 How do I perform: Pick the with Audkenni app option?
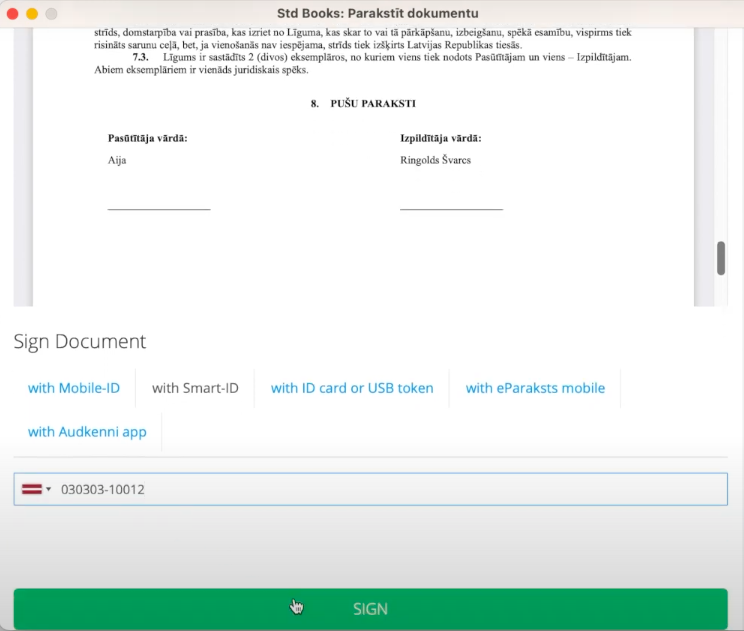pos(87,432)
